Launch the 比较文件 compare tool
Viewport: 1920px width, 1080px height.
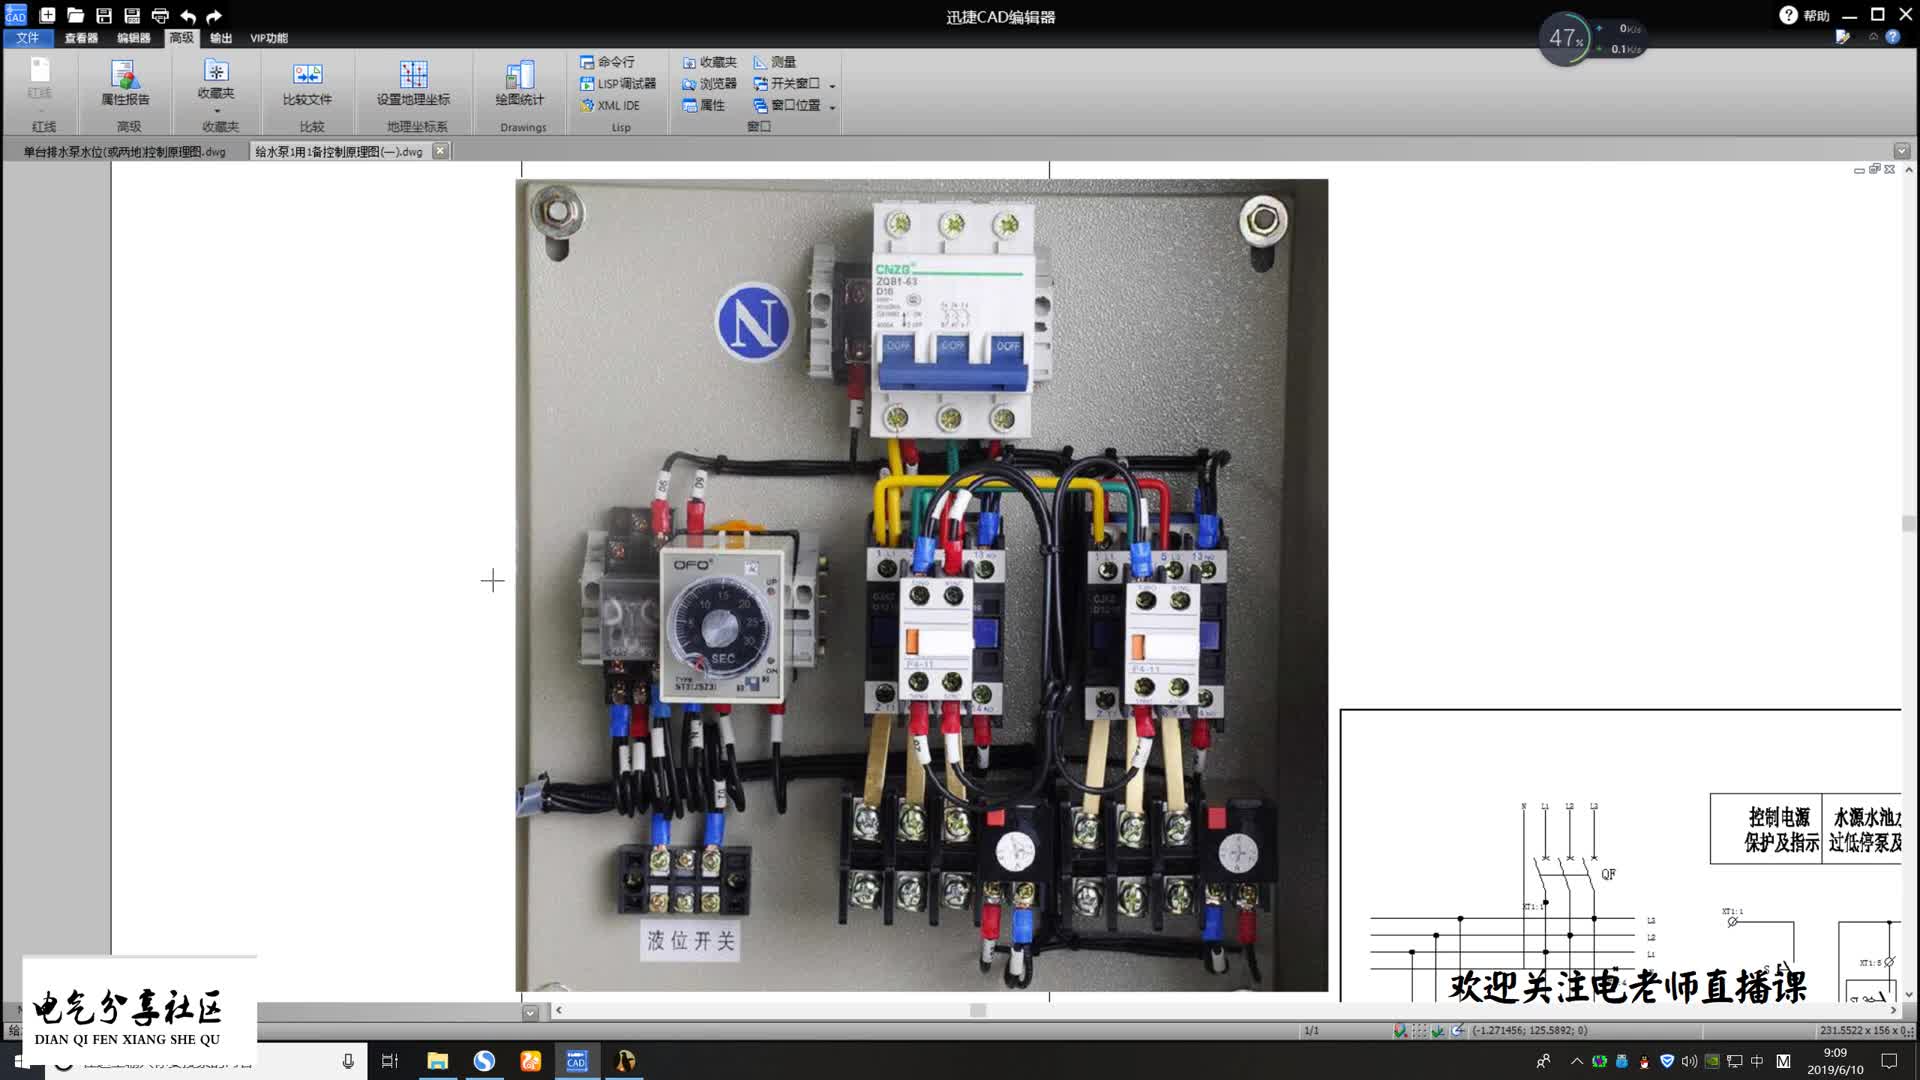coord(307,82)
